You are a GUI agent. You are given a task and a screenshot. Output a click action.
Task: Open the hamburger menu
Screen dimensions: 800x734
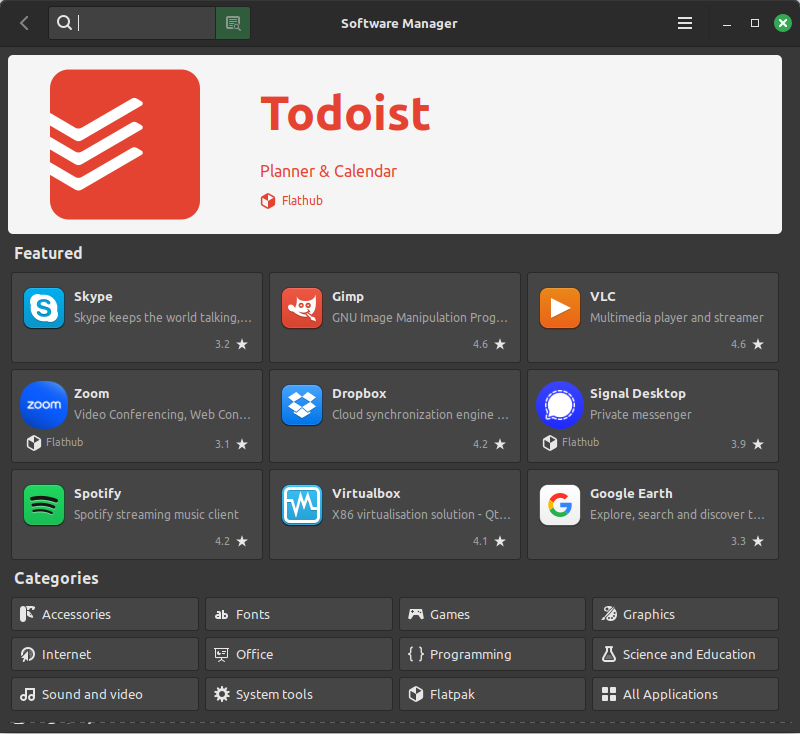tap(685, 23)
